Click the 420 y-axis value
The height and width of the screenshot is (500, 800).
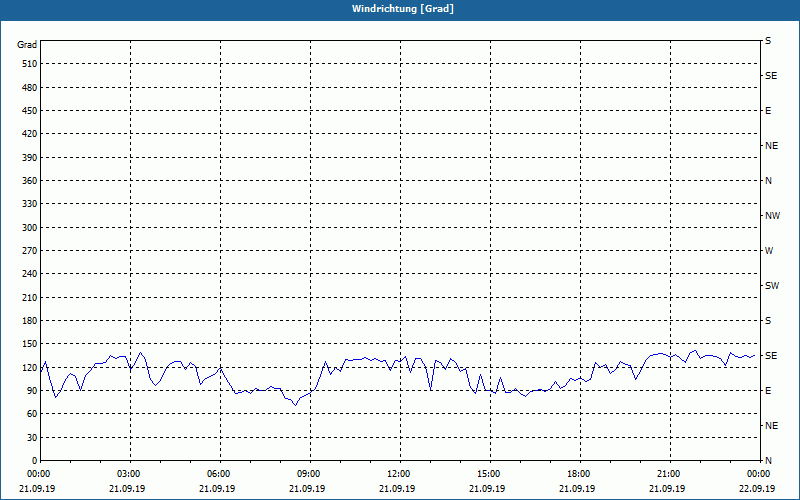click(x=30, y=134)
